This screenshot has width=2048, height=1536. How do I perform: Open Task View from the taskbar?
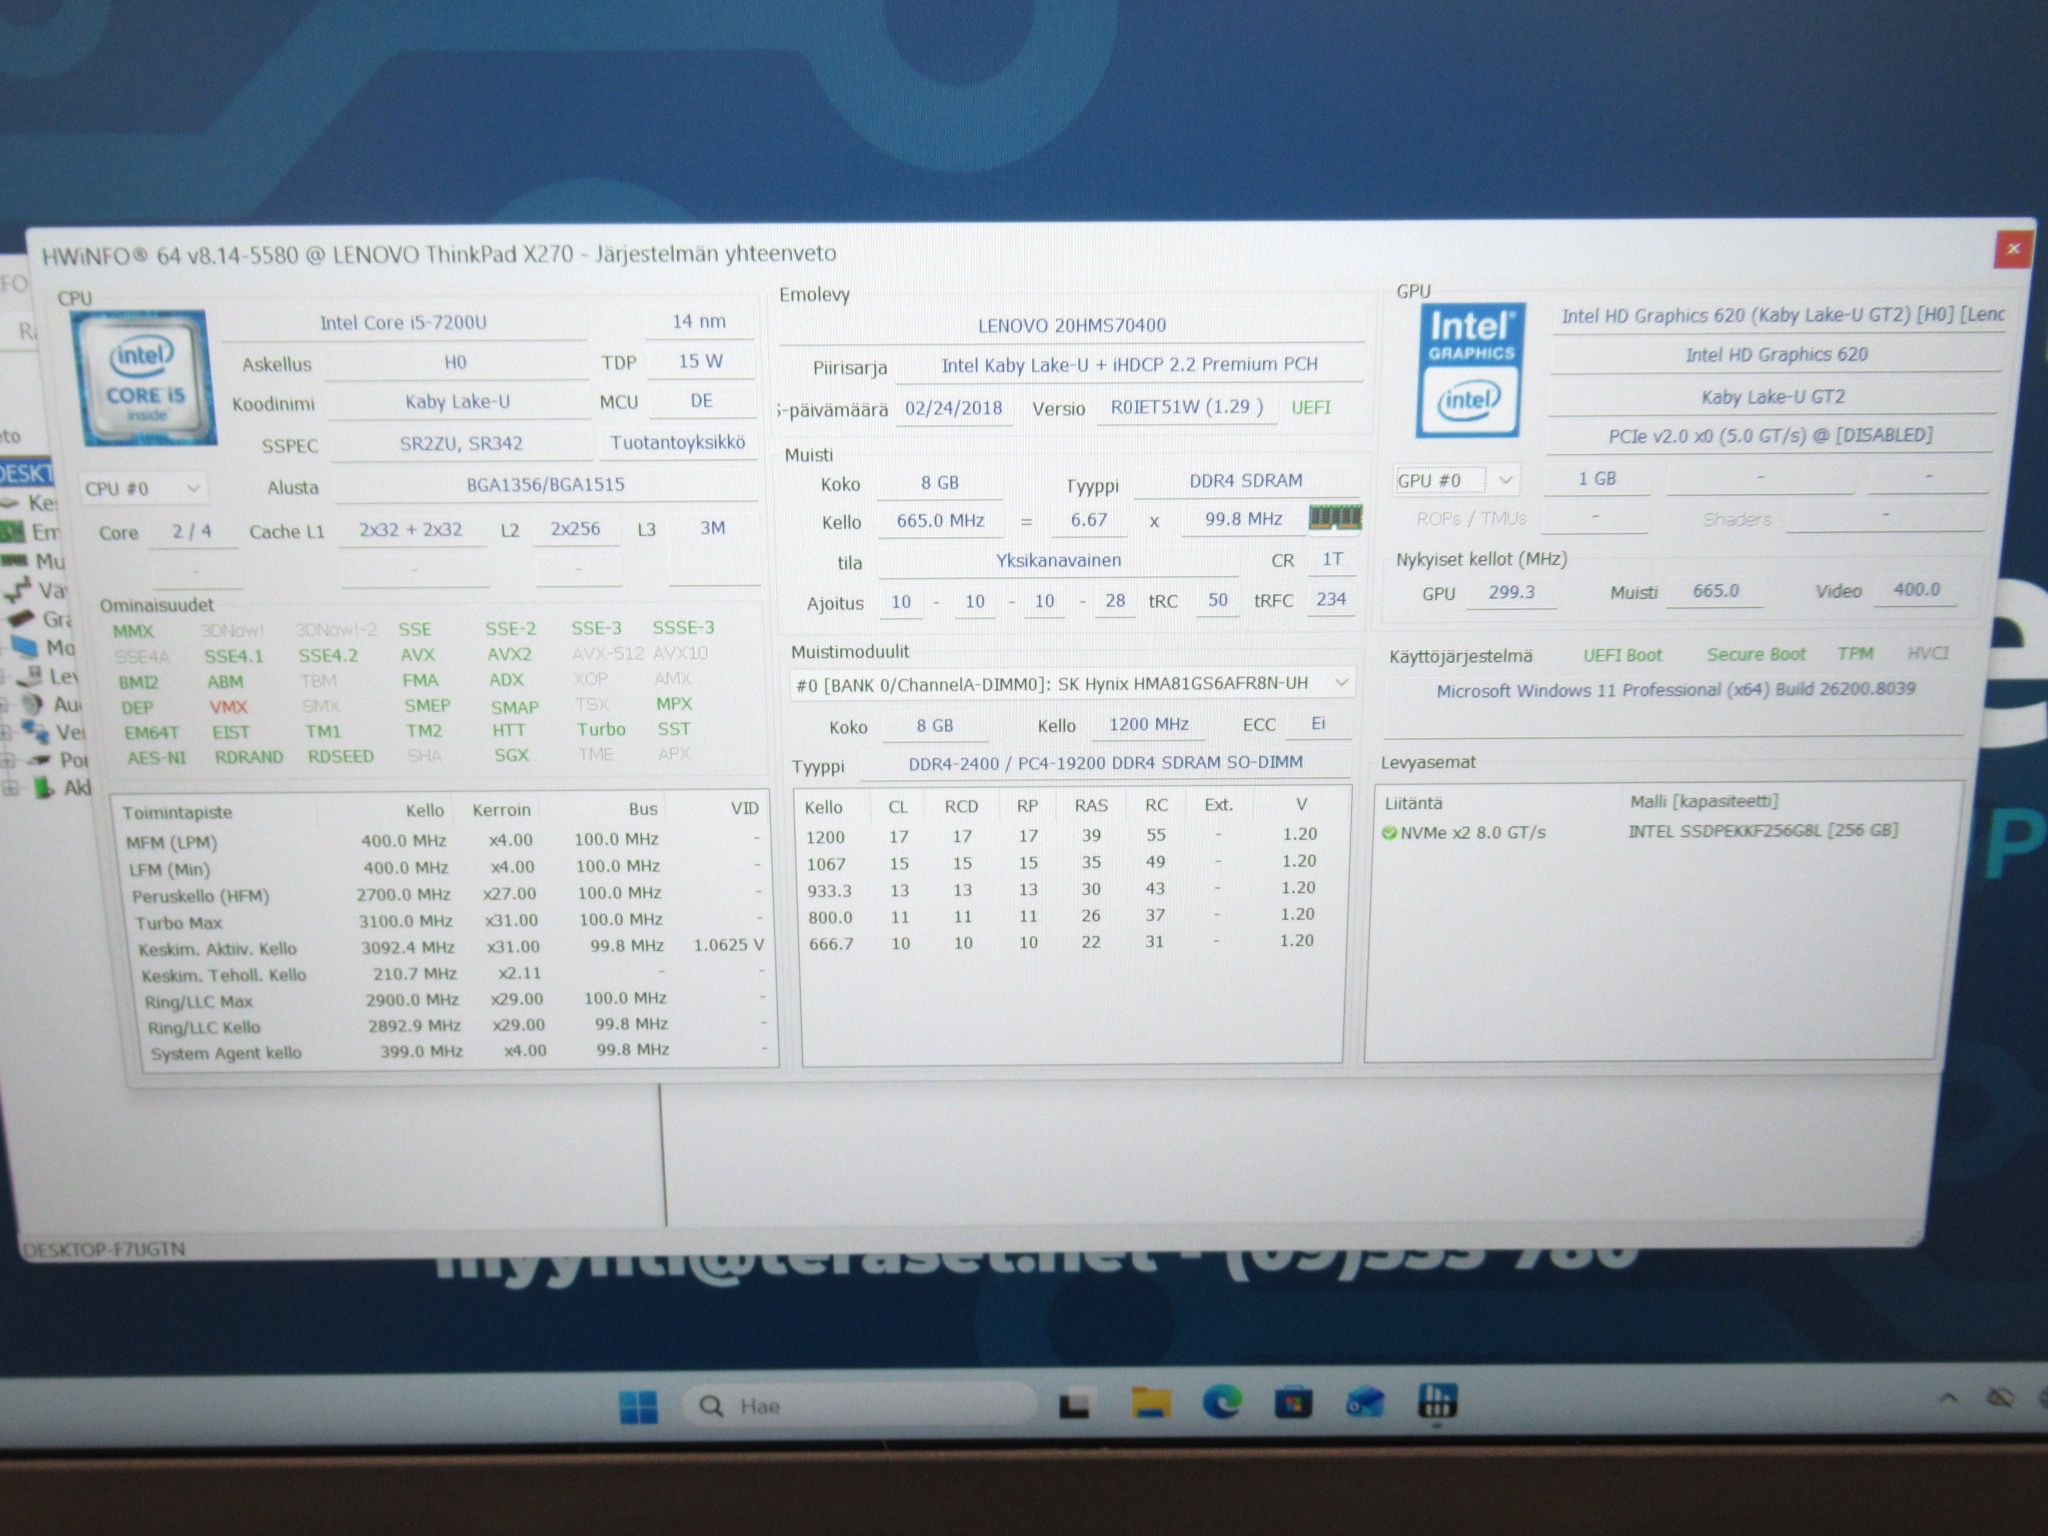pyautogui.click(x=1075, y=1406)
